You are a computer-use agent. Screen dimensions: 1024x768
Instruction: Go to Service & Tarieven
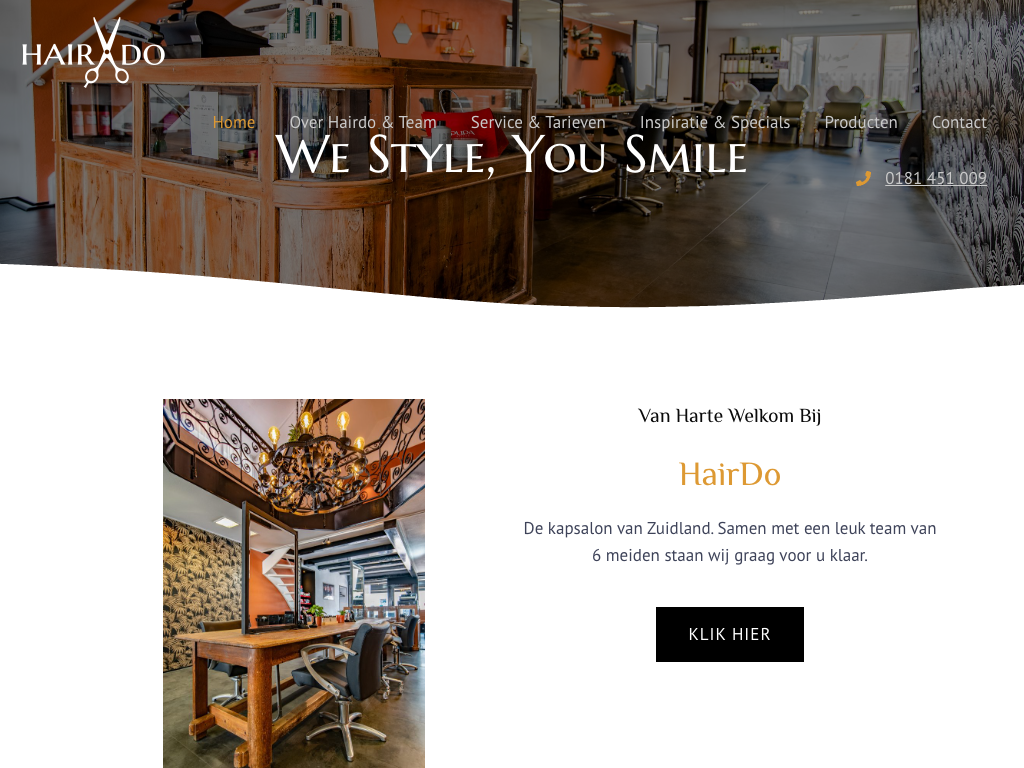[x=538, y=122]
